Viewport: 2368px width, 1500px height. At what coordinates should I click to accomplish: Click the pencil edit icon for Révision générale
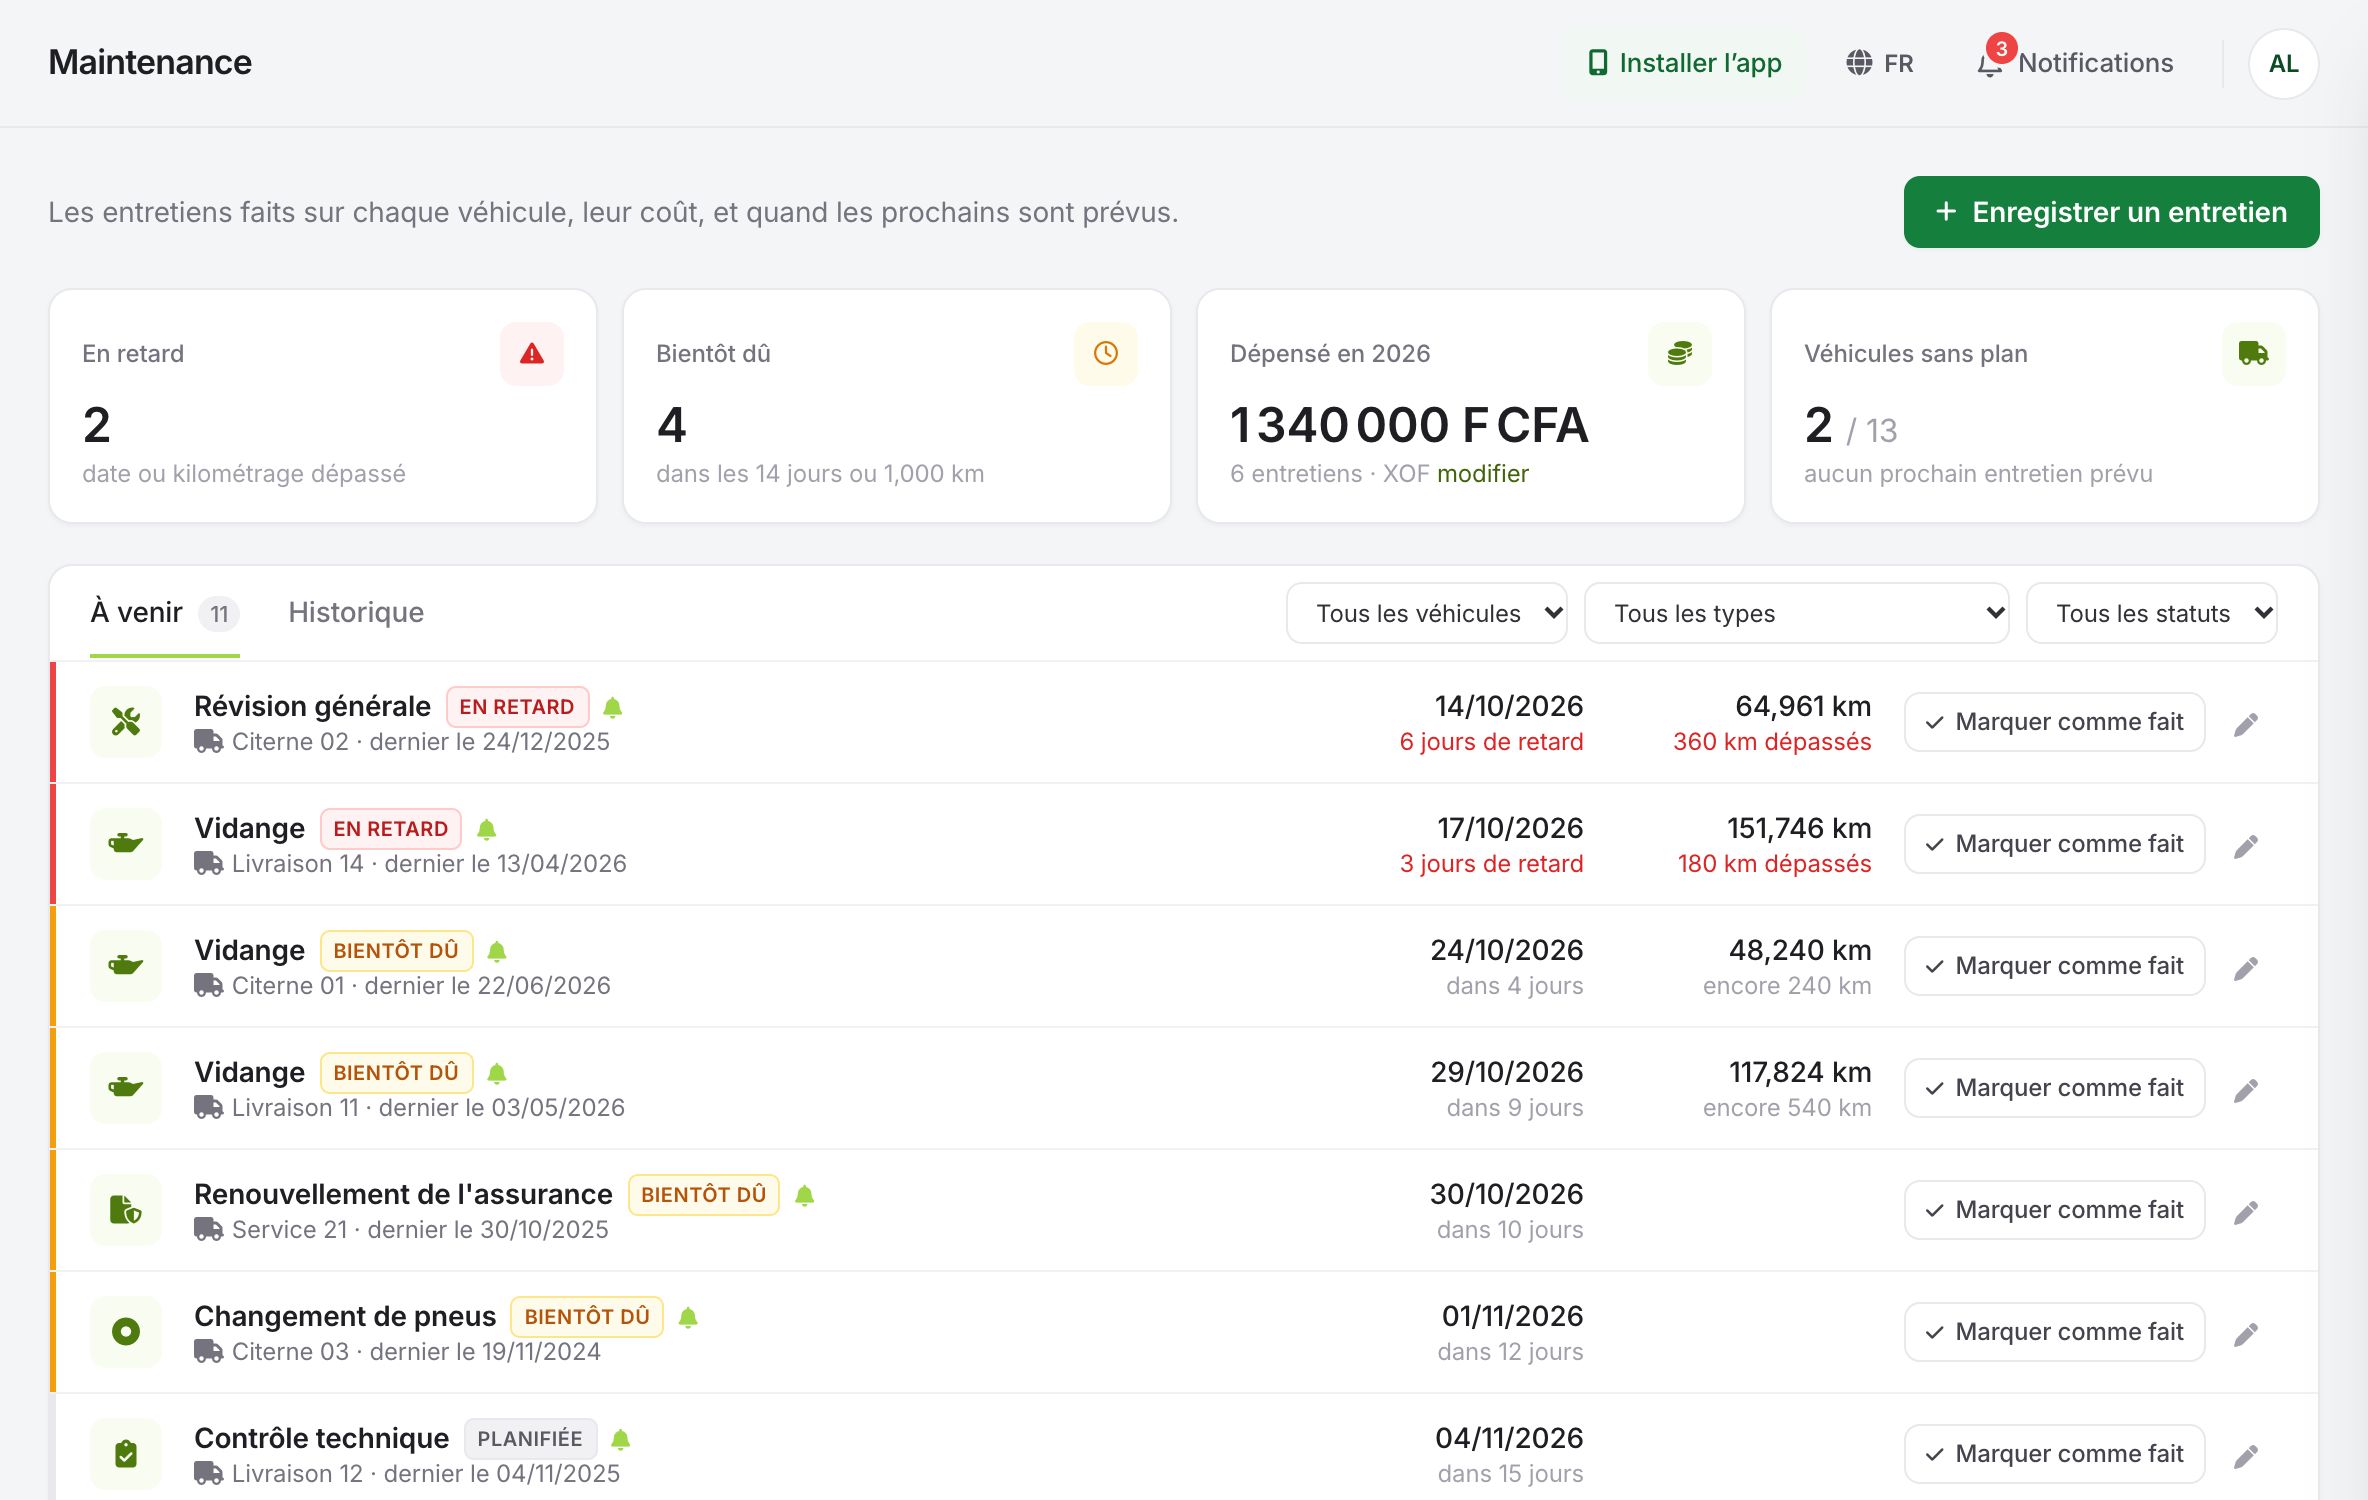2246,724
